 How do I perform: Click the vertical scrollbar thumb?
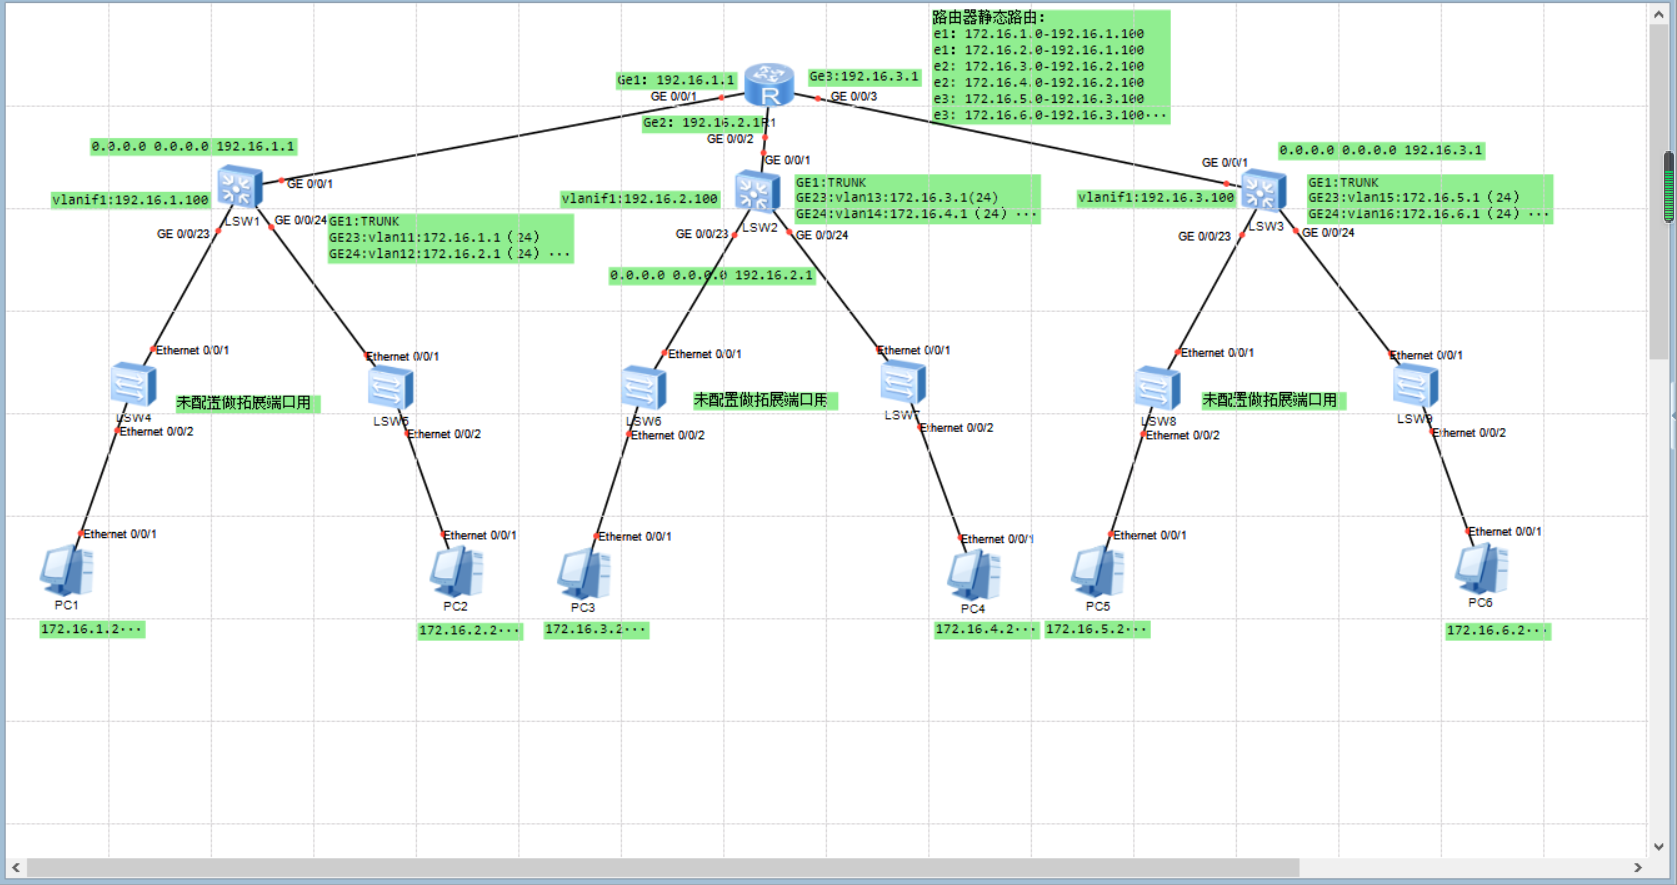pos(1659,193)
